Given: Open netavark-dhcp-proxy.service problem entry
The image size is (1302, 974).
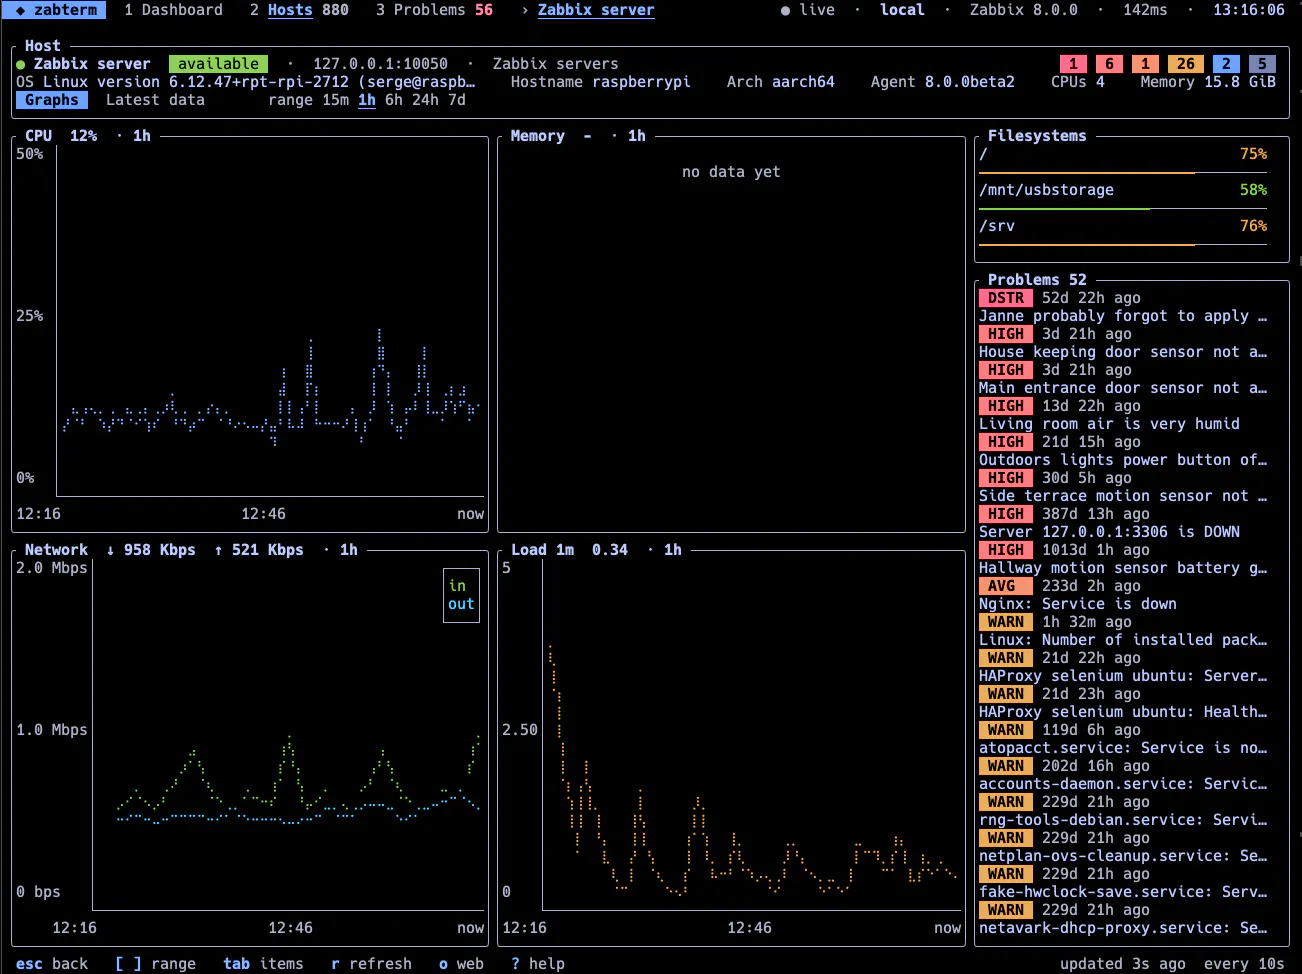Looking at the screenshot, I should coord(1123,928).
